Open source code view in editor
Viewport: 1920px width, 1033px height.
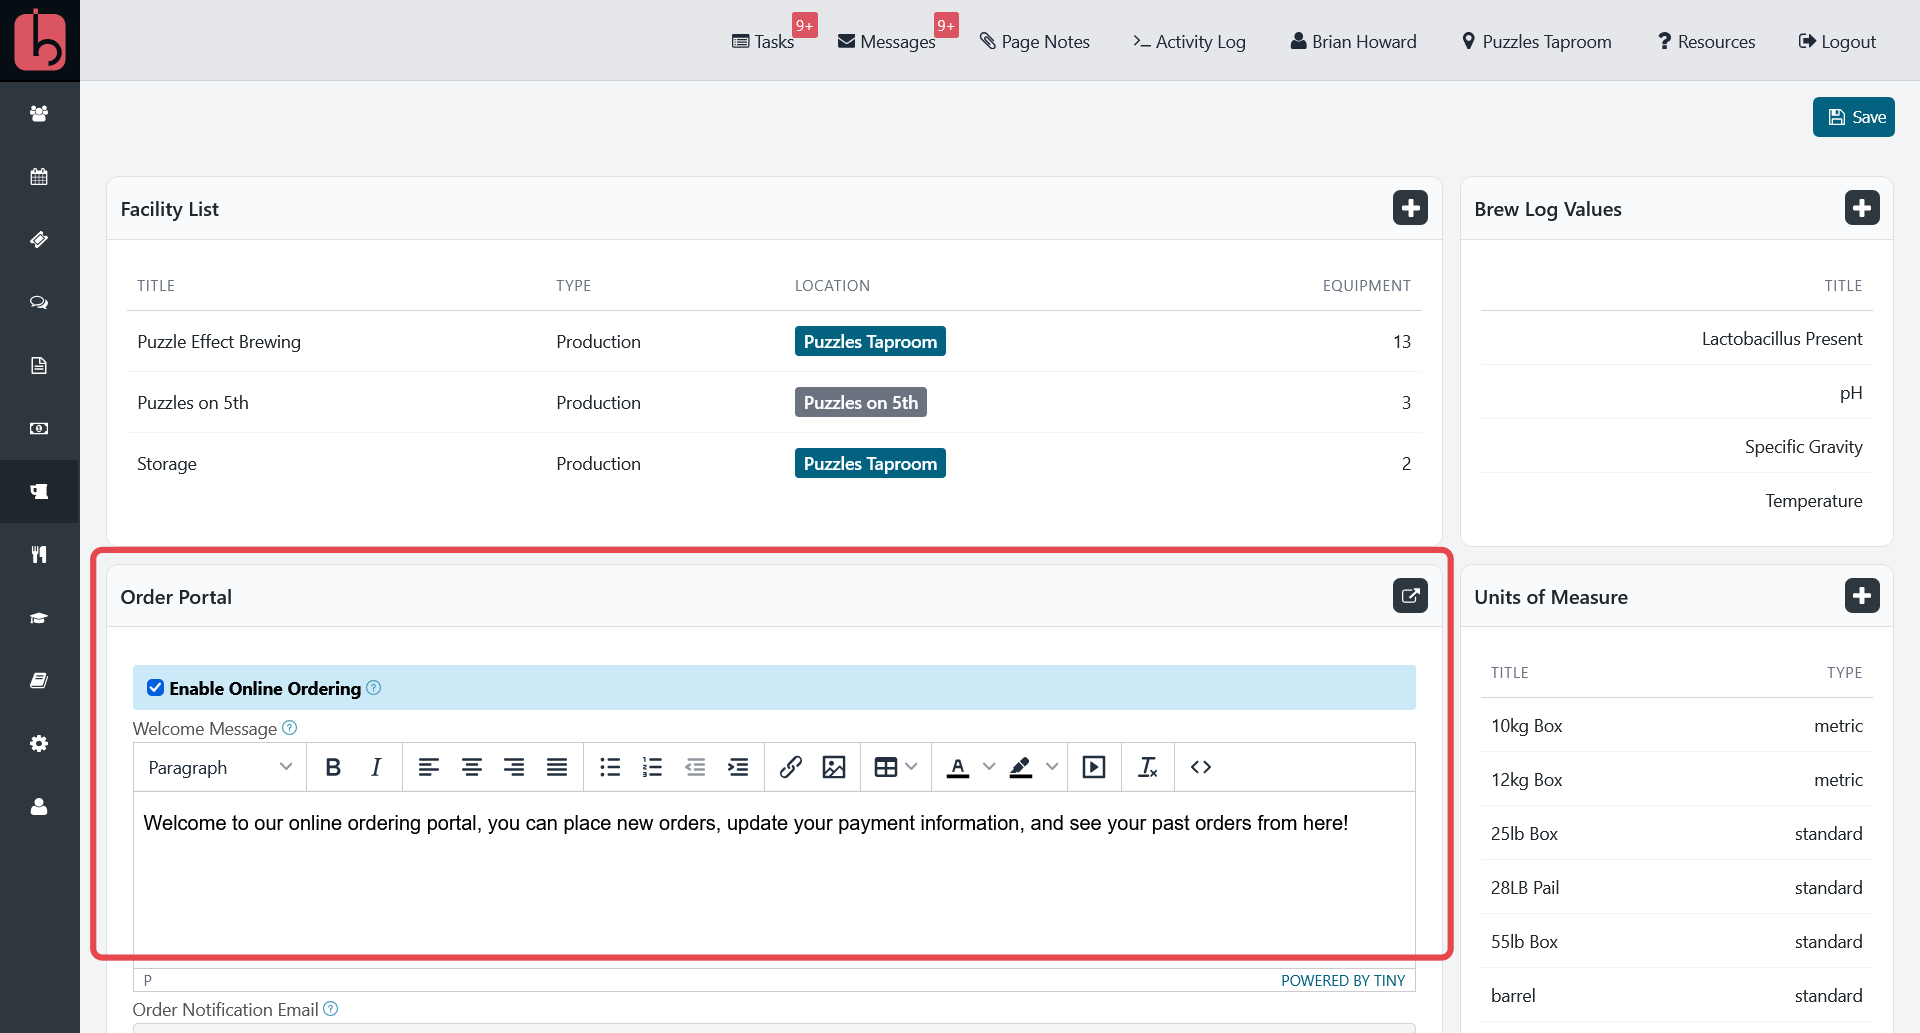[x=1201, y=767]
